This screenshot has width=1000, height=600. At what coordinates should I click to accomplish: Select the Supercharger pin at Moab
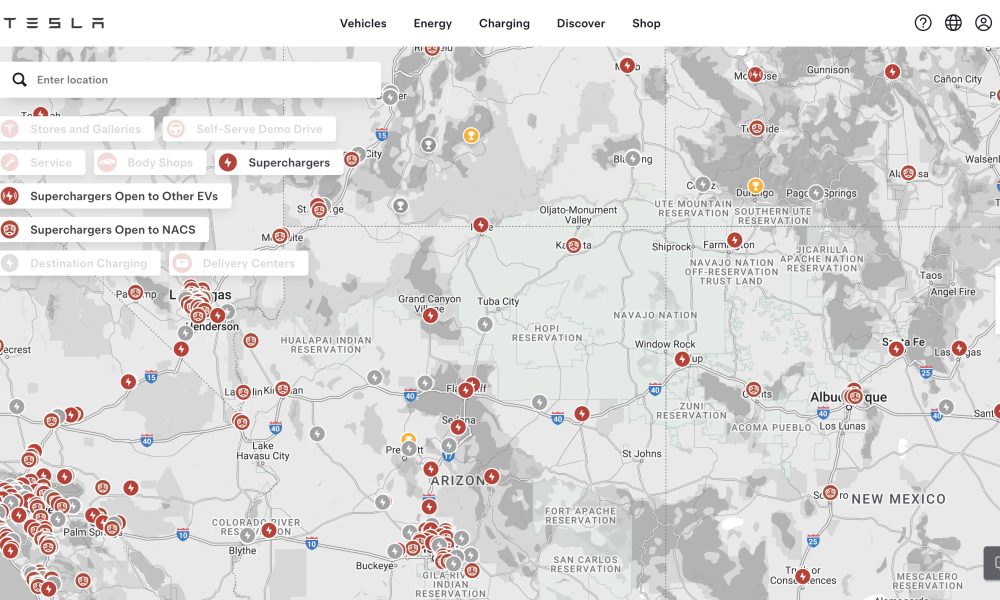[628, 65]
